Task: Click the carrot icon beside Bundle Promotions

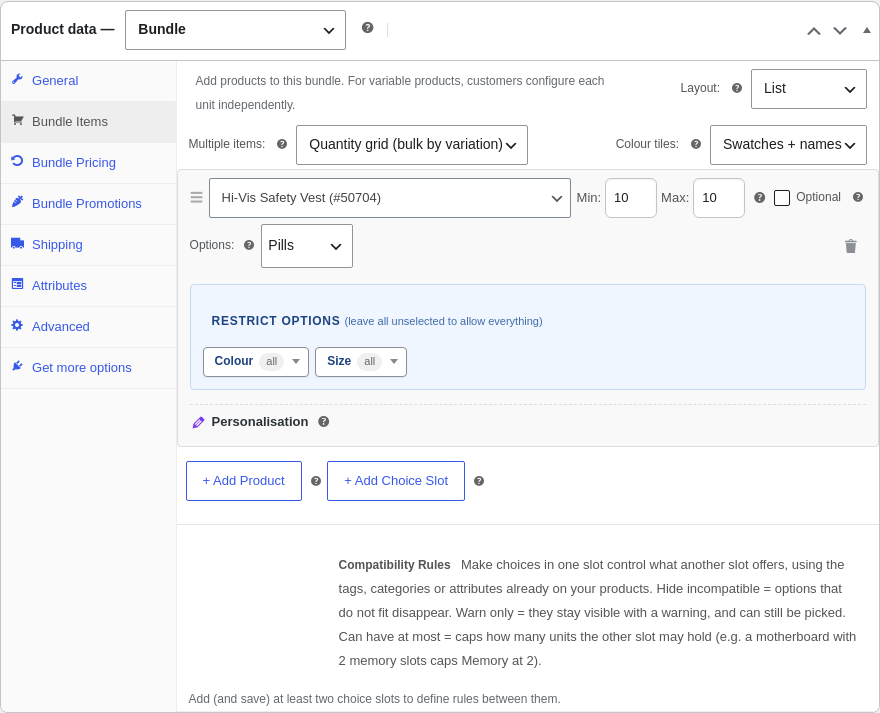Action: tap(17, 202)
